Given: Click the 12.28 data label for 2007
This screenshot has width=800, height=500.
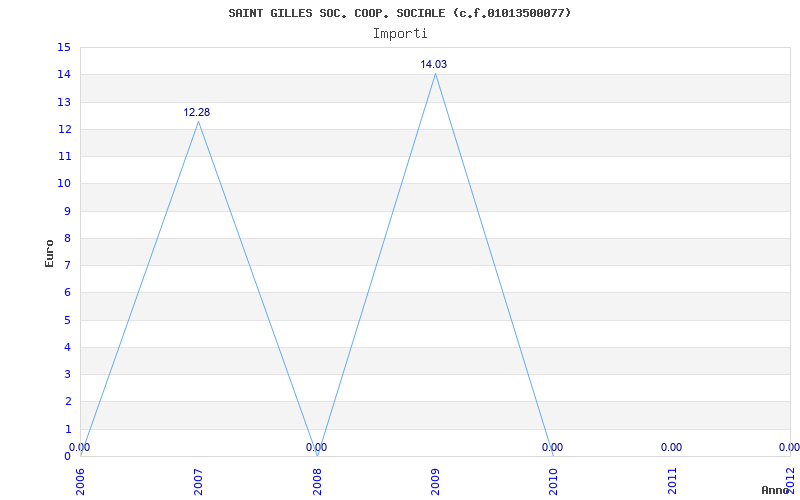Looking at the screenshot, I should tap(196, 112).
